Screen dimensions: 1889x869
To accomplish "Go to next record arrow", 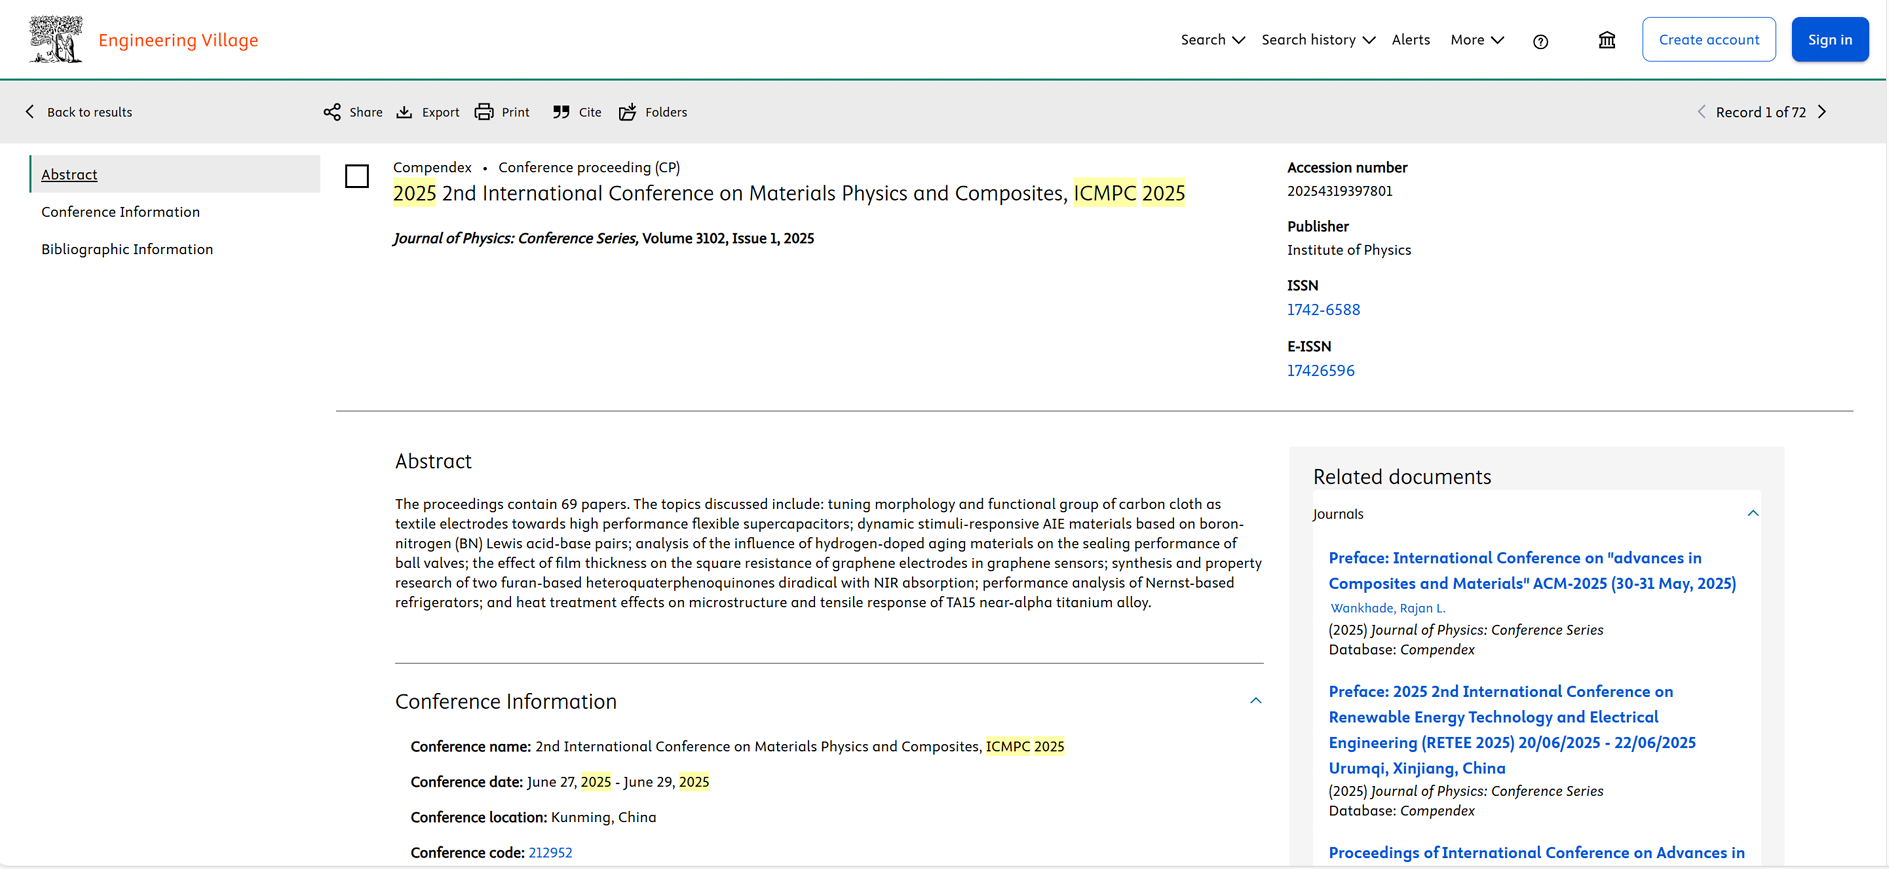I will pos(1822,112).
